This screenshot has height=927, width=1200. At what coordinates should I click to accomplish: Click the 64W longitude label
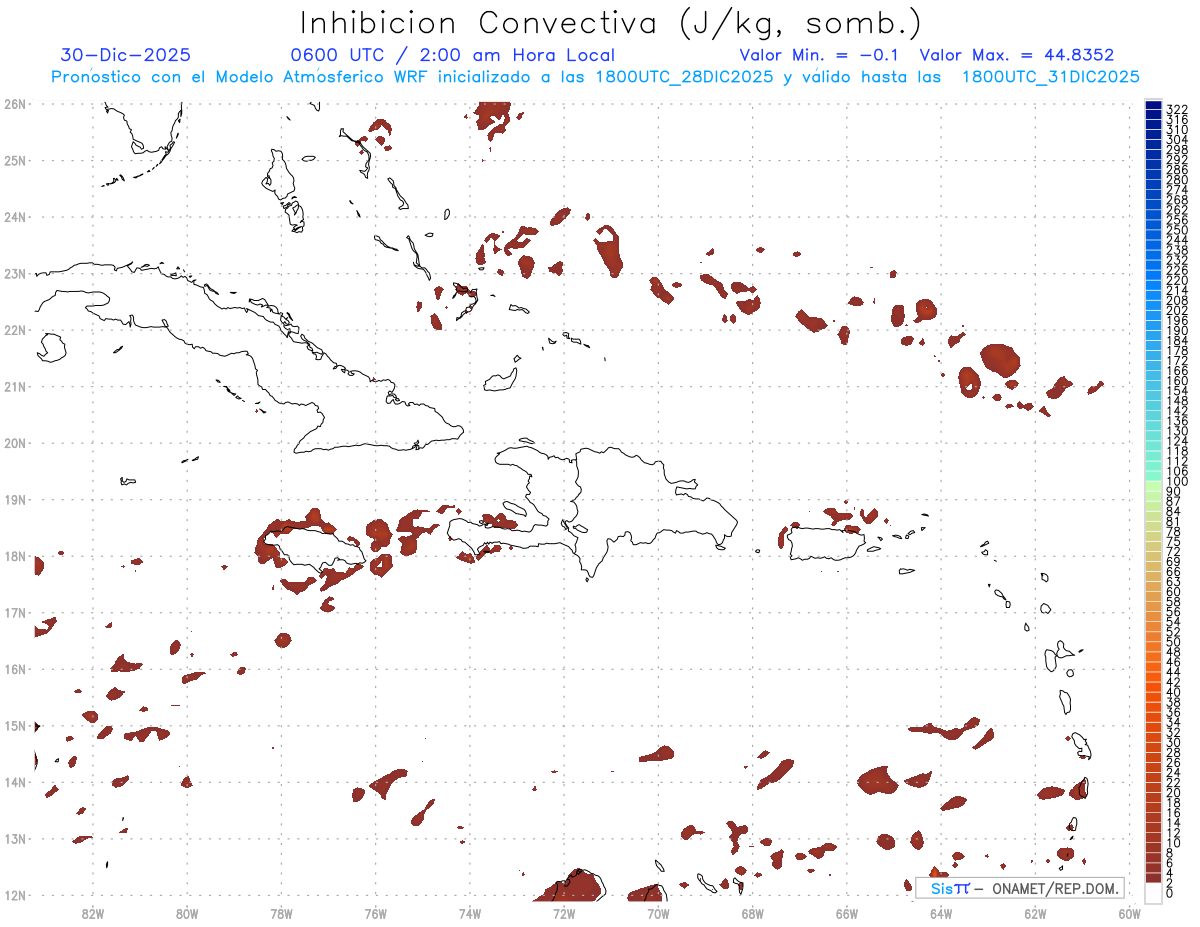pos(941,913)
